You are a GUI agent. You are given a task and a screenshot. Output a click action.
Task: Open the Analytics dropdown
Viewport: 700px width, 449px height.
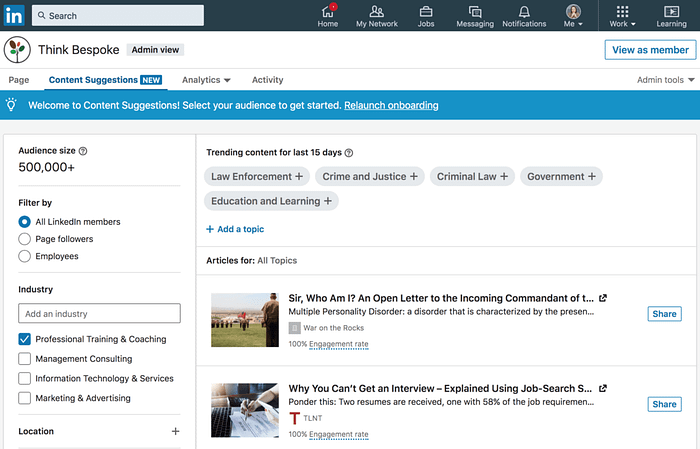pyautogui.click(x=206, y=80)
